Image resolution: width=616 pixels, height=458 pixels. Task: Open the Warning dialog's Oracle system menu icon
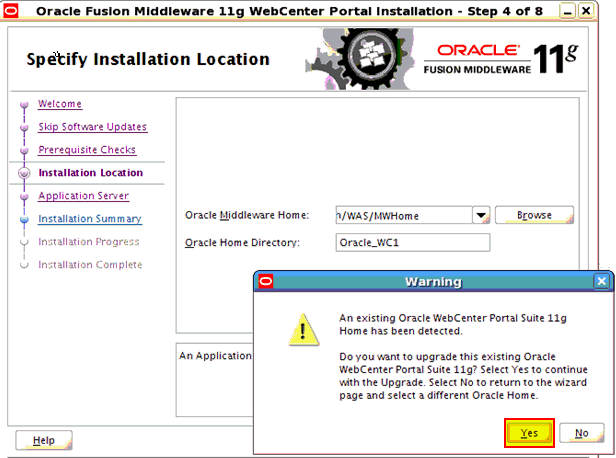[266, 282]
